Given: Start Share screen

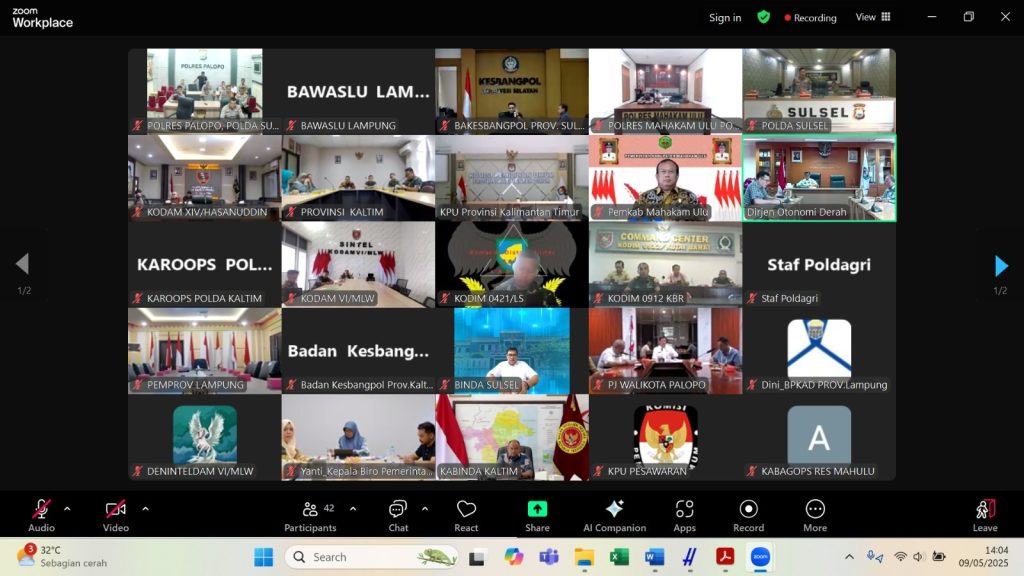Looking at the screenshot, I should [537, 515].
